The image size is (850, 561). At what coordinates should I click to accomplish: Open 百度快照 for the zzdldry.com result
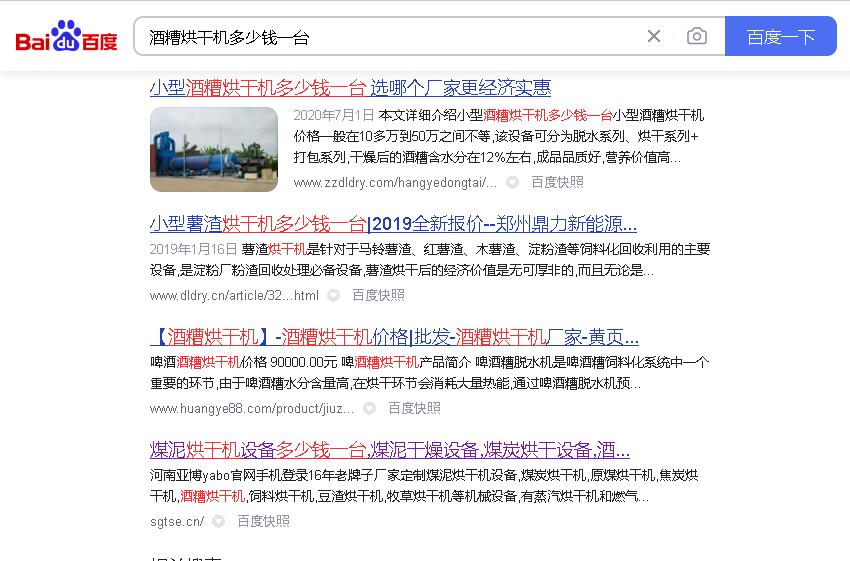tap(557, 182)
